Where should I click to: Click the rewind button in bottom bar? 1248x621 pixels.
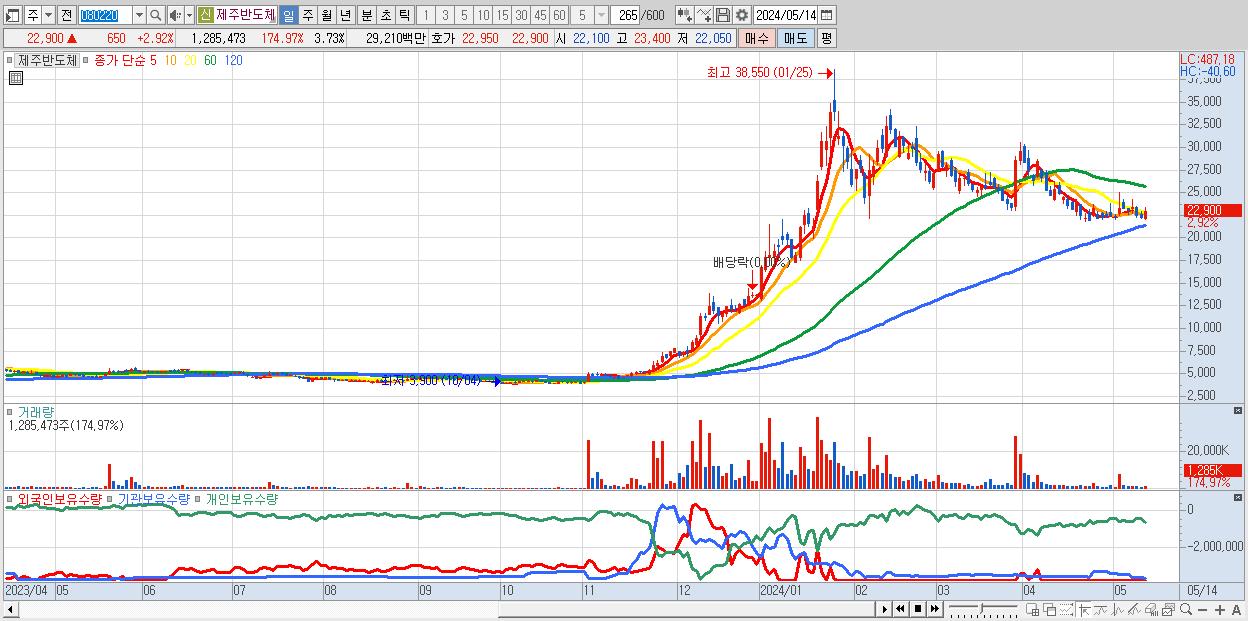[x=901, y=609]
